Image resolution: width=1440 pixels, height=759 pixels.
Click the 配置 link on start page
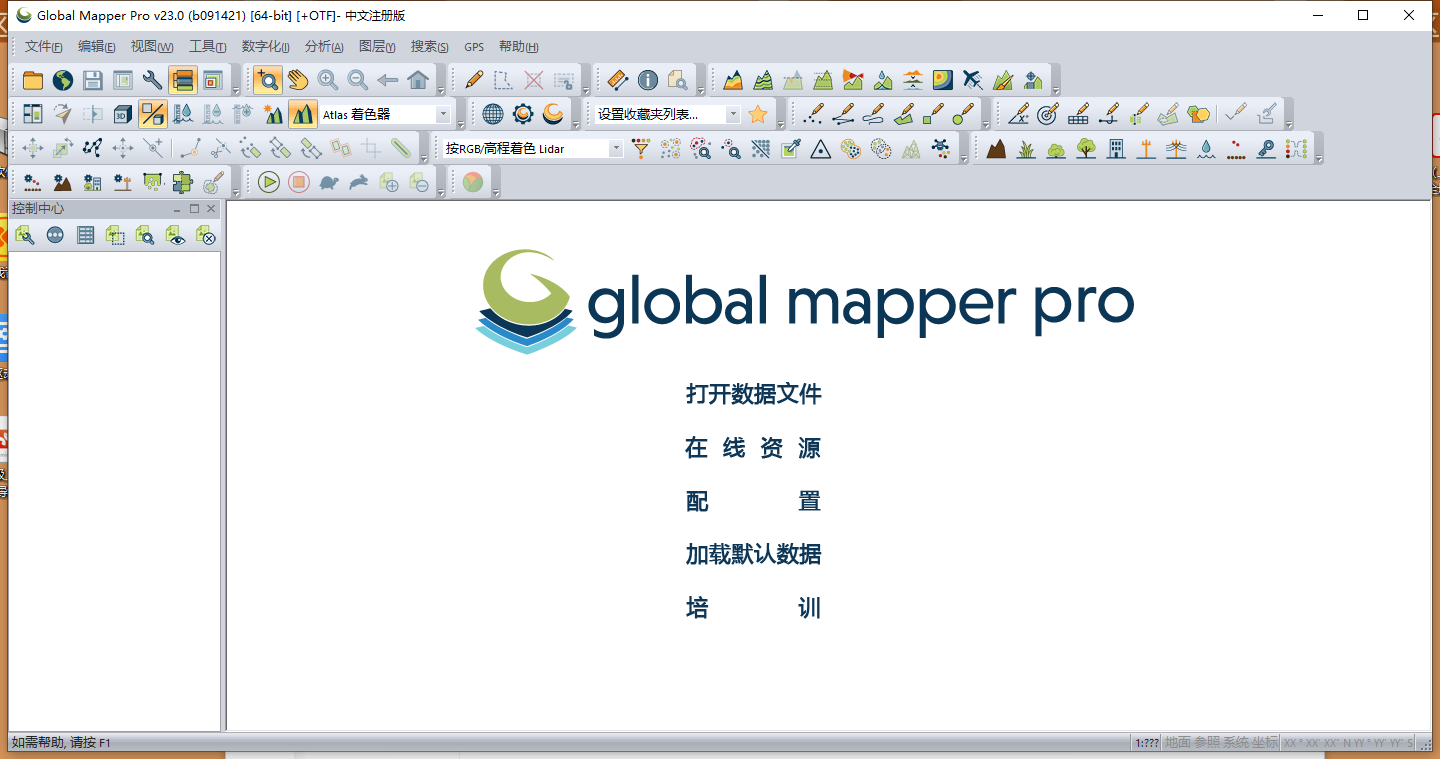(x=754, y=501)
